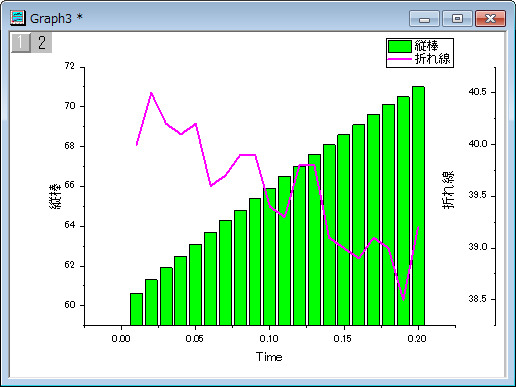Image resolution: width=516 pixels, height=387 pixels.
Task: Select the left axis title 縦棒
Action: point(55,196)
